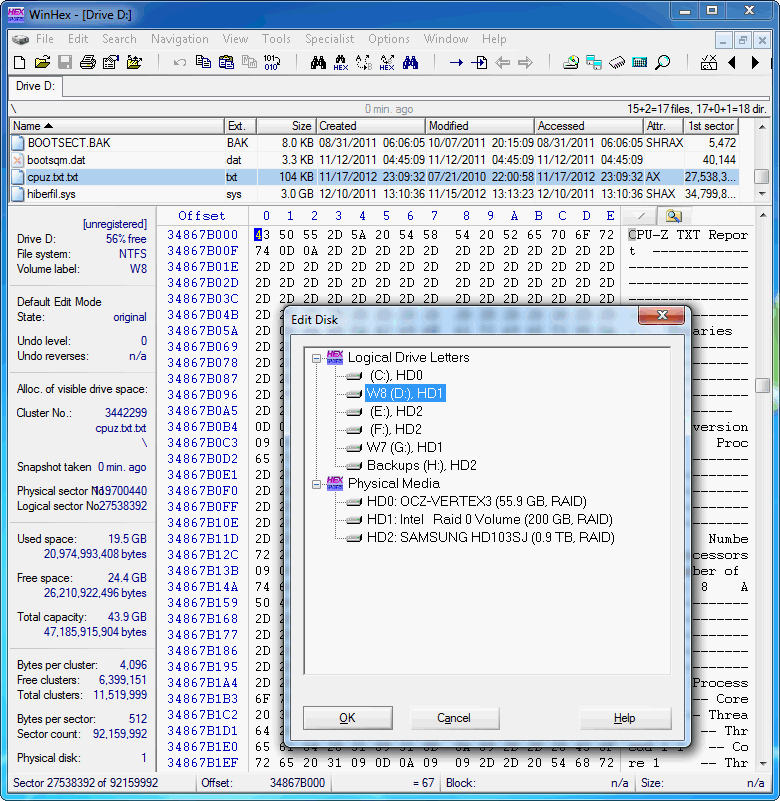Select Backups (H:), HD2 drive
This screenshot has height=801, width=780.
tap(421, 465)
